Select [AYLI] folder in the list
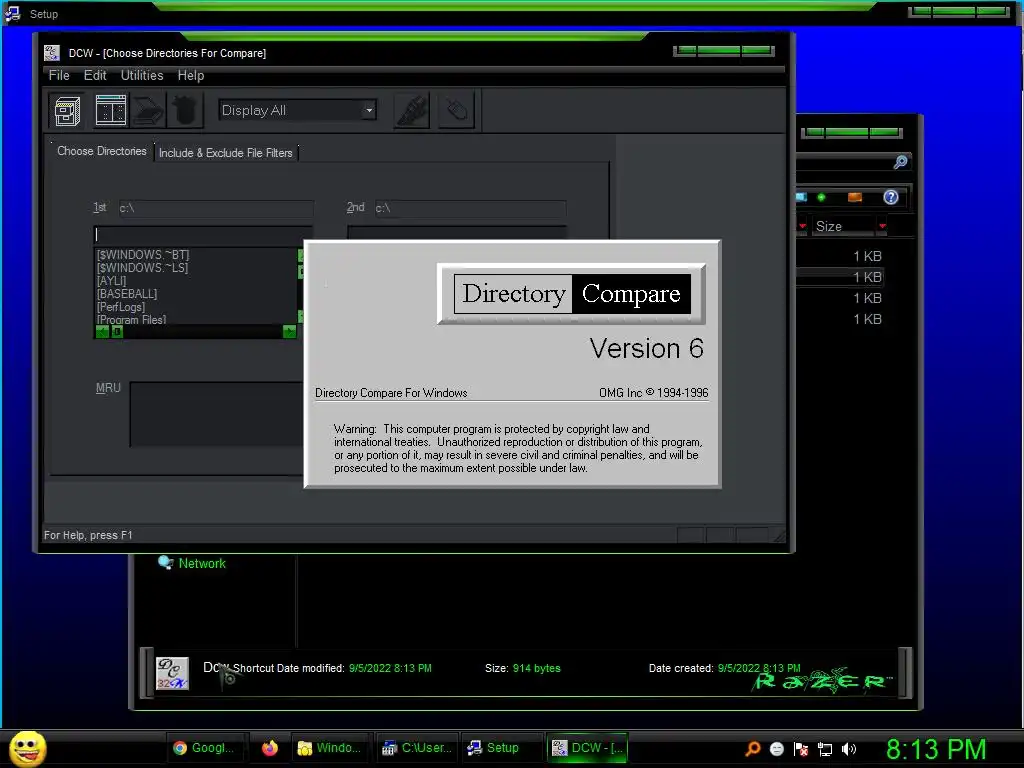The image size is (1024, 768). (112, 281)
